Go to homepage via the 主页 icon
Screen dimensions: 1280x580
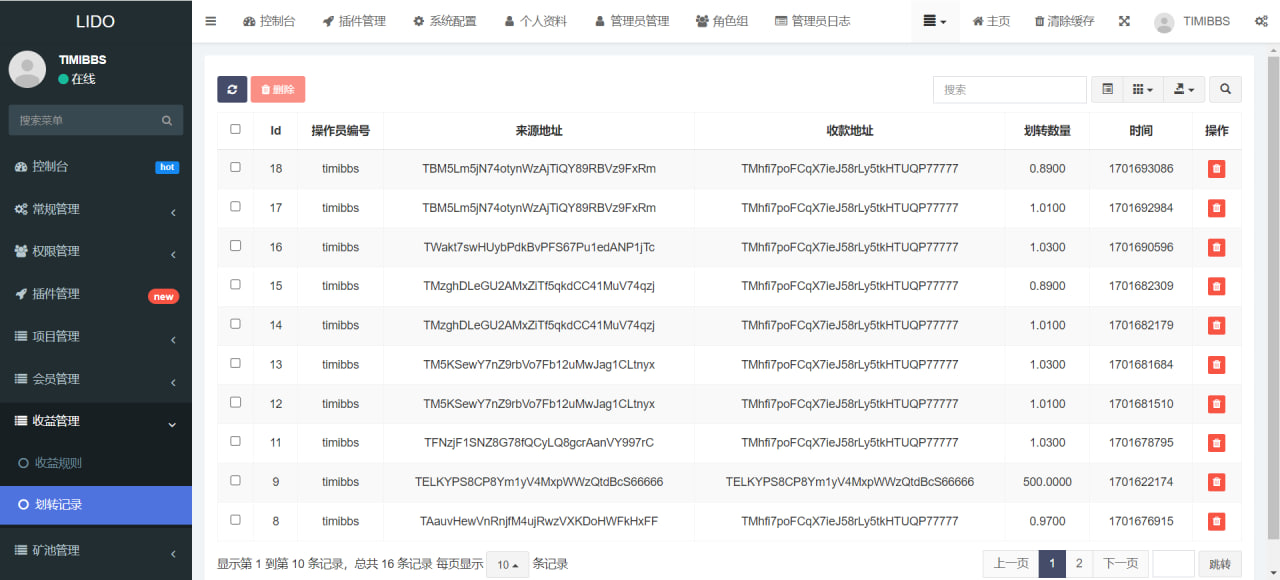tap(990, 20)
